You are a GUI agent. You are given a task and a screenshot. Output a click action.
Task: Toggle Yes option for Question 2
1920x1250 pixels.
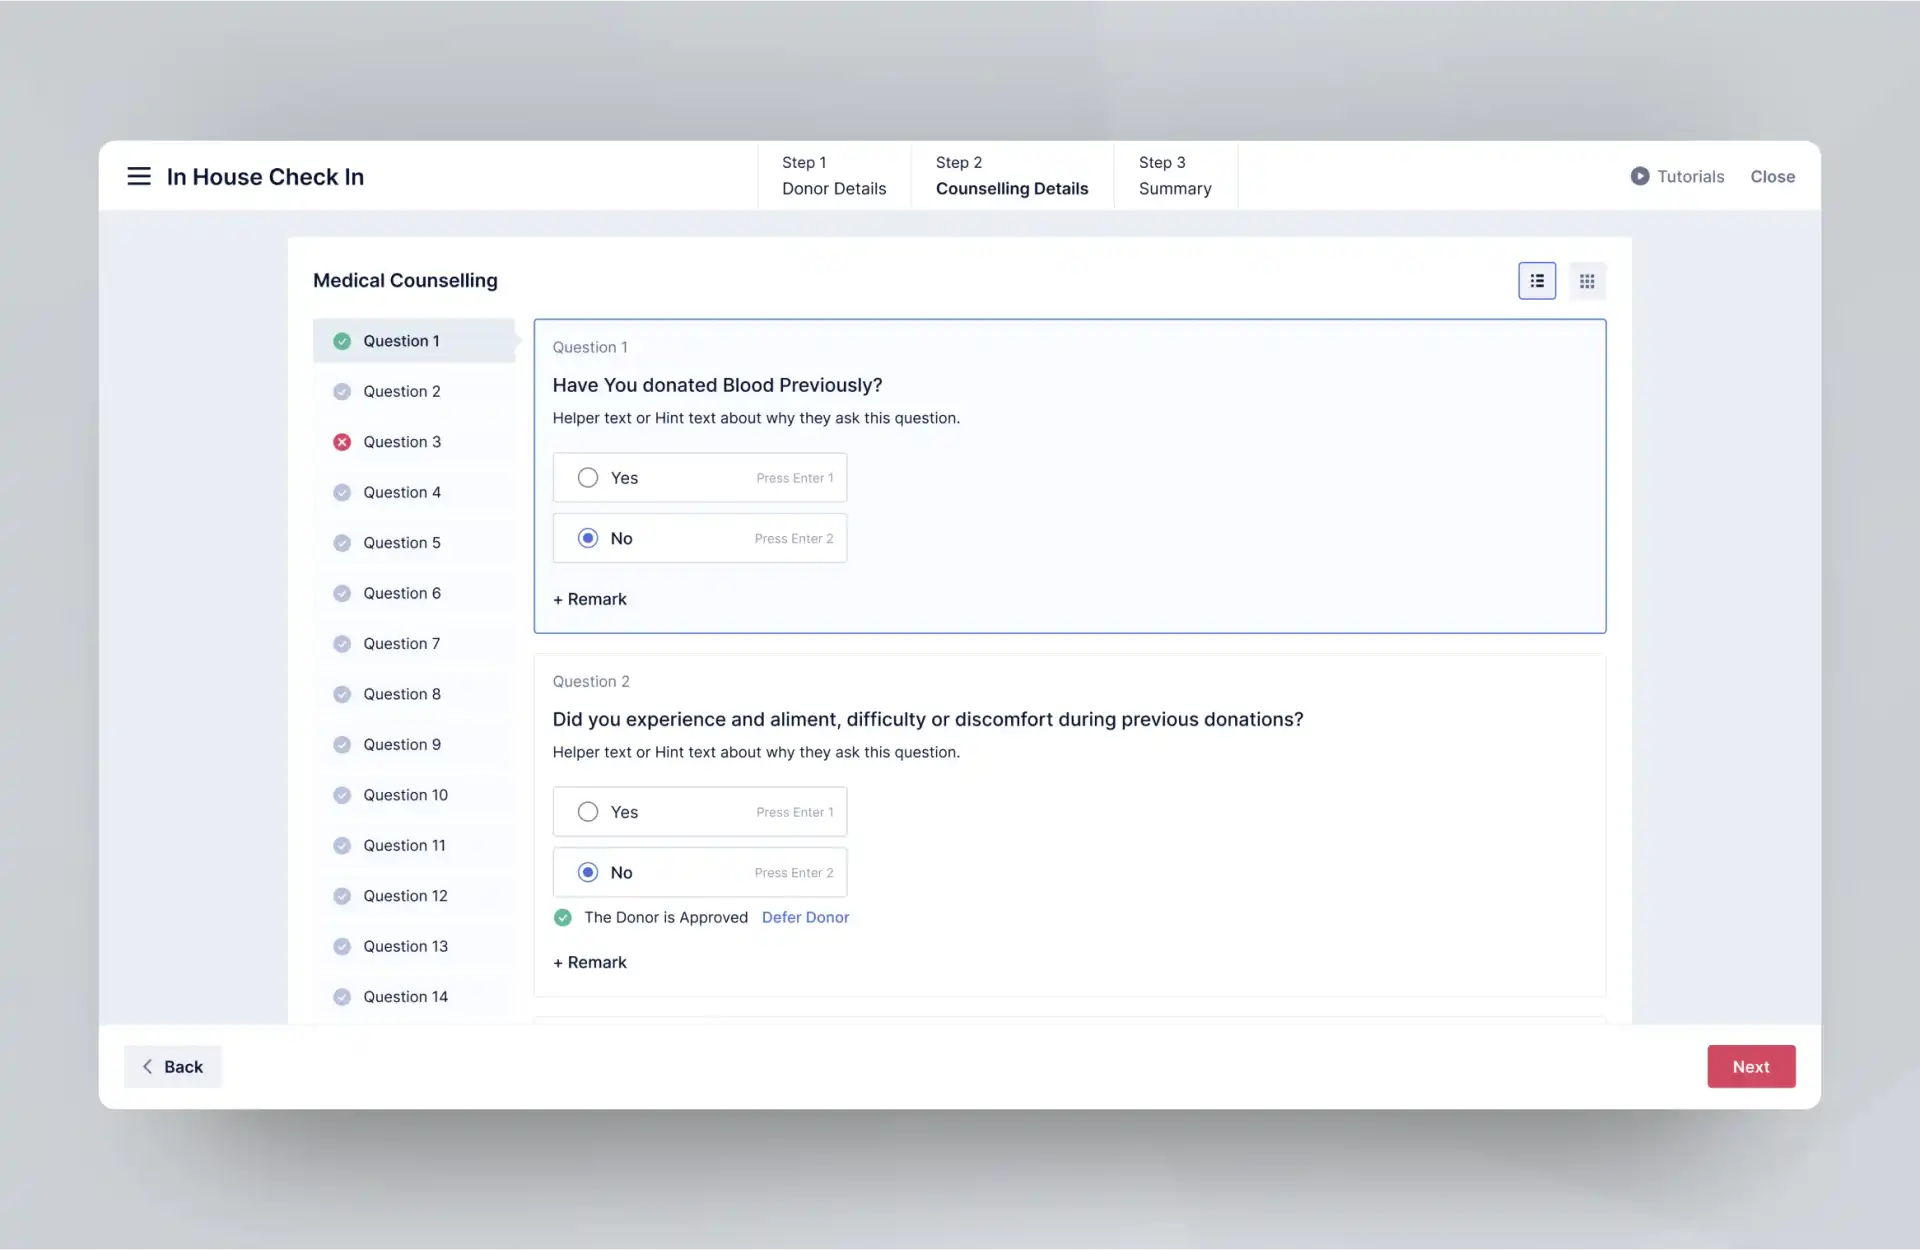(588, 810)
